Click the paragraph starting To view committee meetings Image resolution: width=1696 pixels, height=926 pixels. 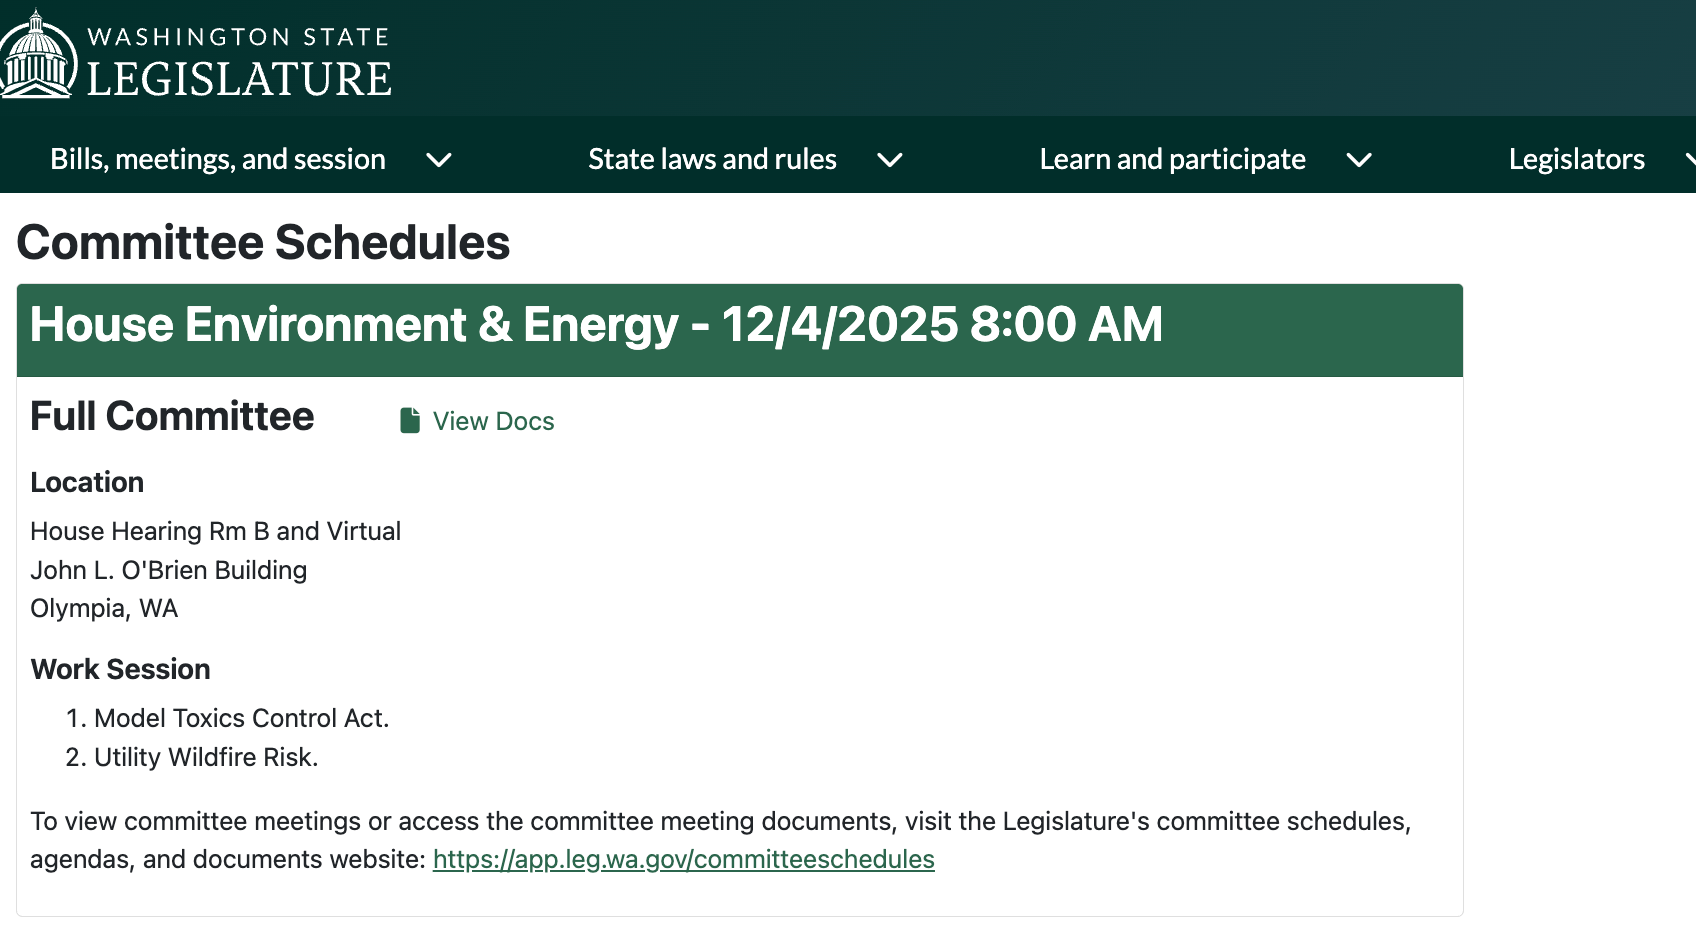click(x=720, y=840)
